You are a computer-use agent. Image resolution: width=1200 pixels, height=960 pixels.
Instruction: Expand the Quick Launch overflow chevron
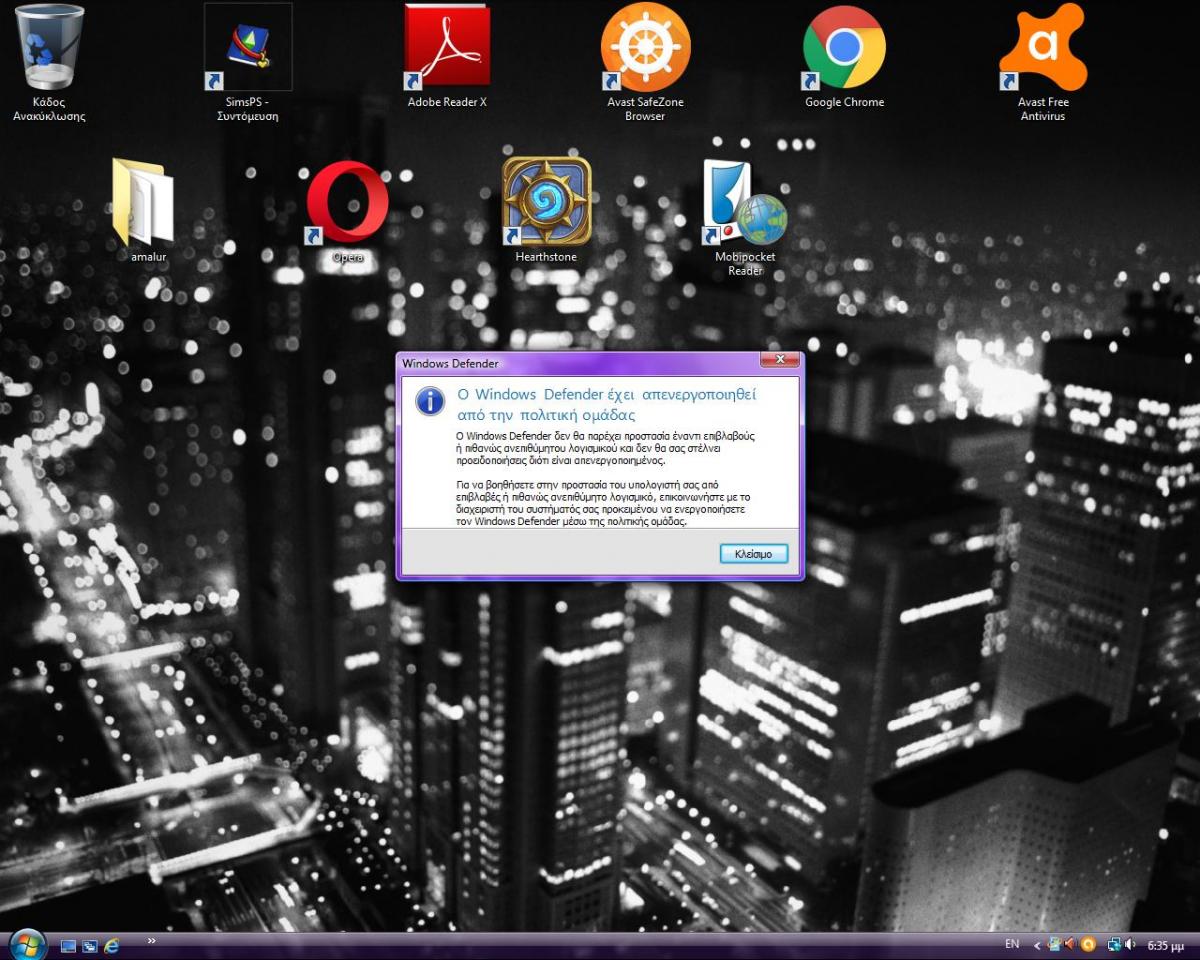click(151, 941)
